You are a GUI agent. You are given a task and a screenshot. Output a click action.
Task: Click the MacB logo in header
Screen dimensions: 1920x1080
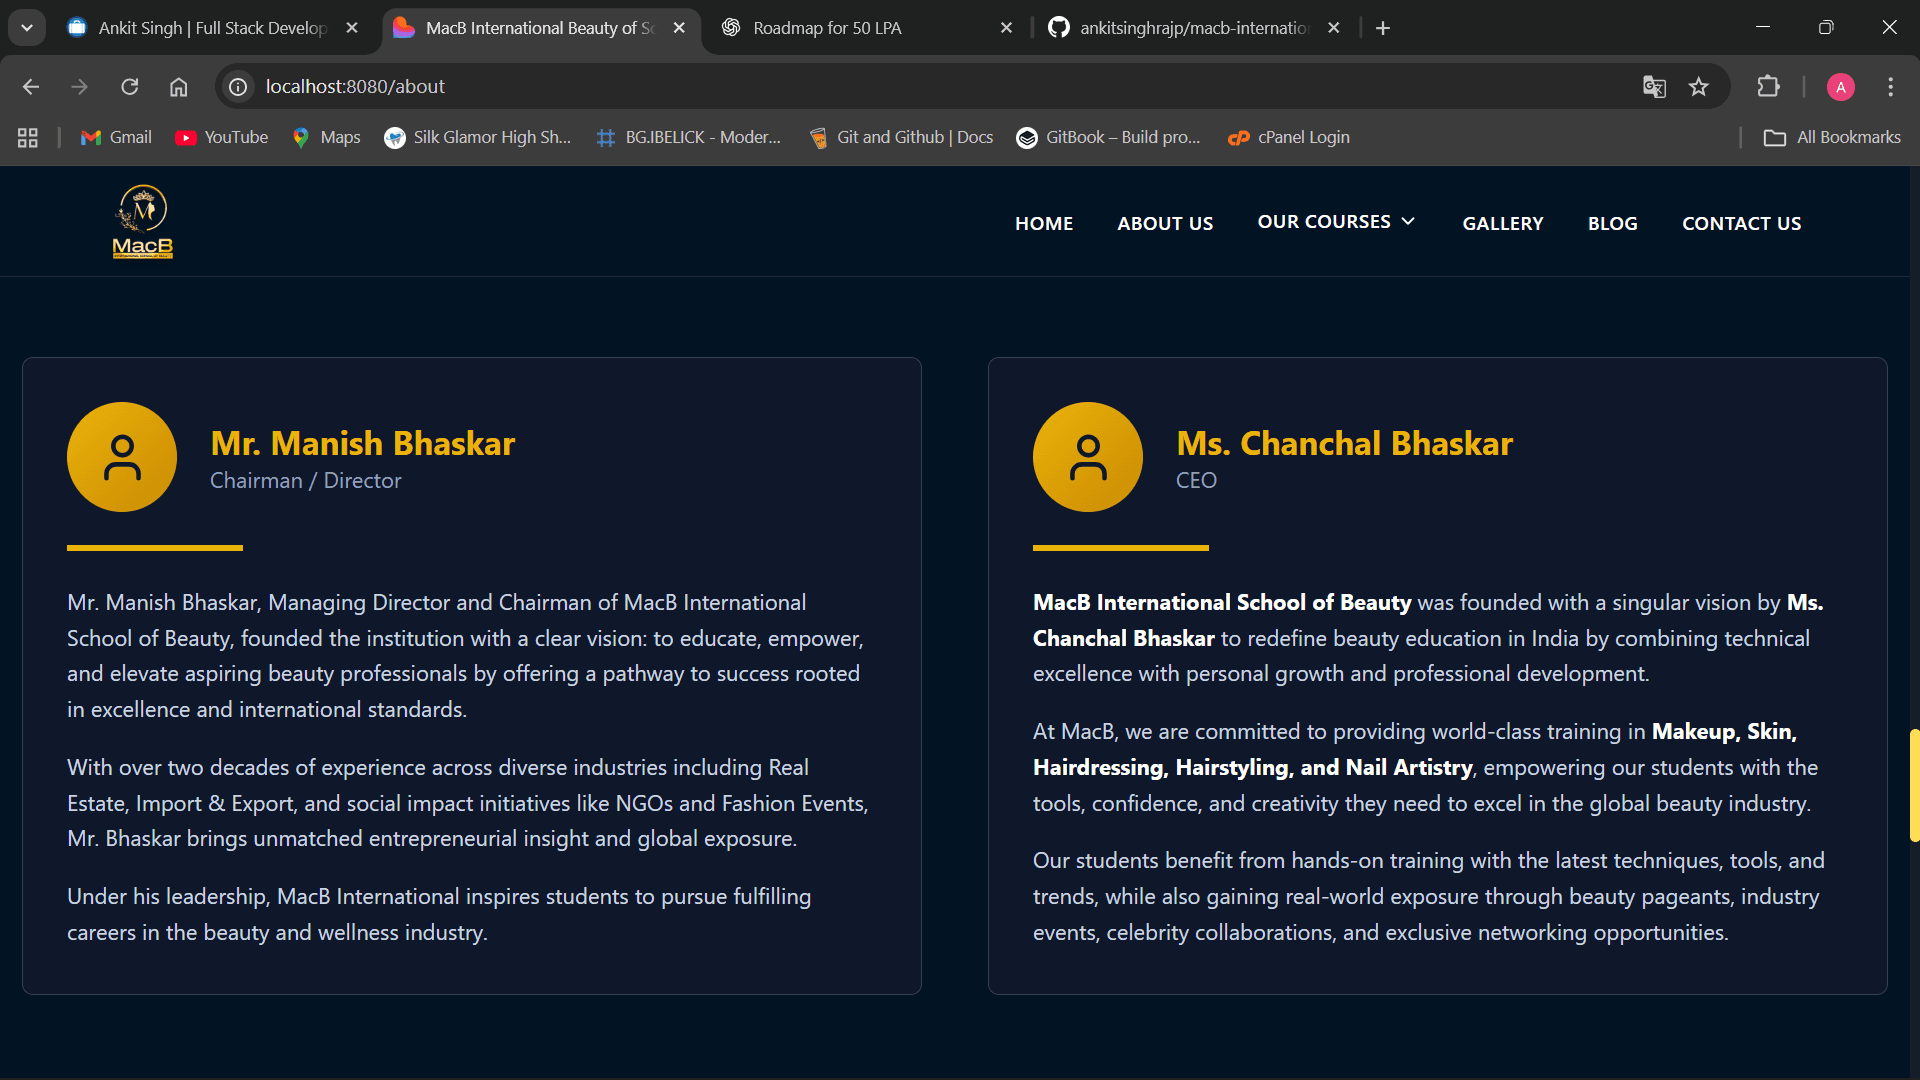click(143, 222)
